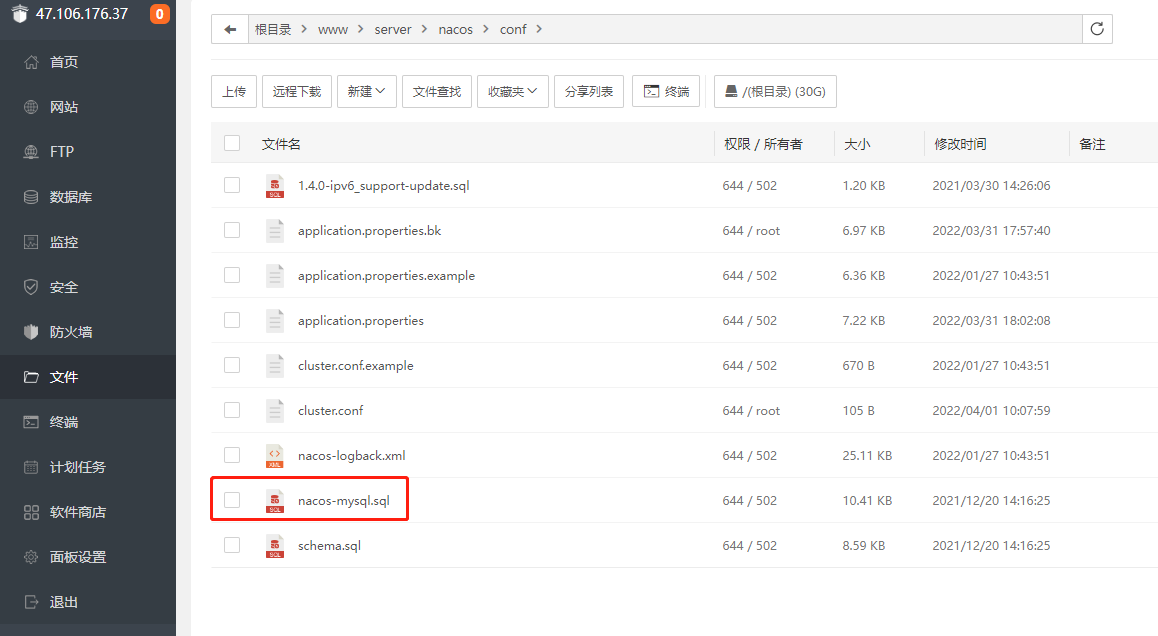Click the globe icon next to 网站
The image size is (1158, 636).
coord(31,107)
